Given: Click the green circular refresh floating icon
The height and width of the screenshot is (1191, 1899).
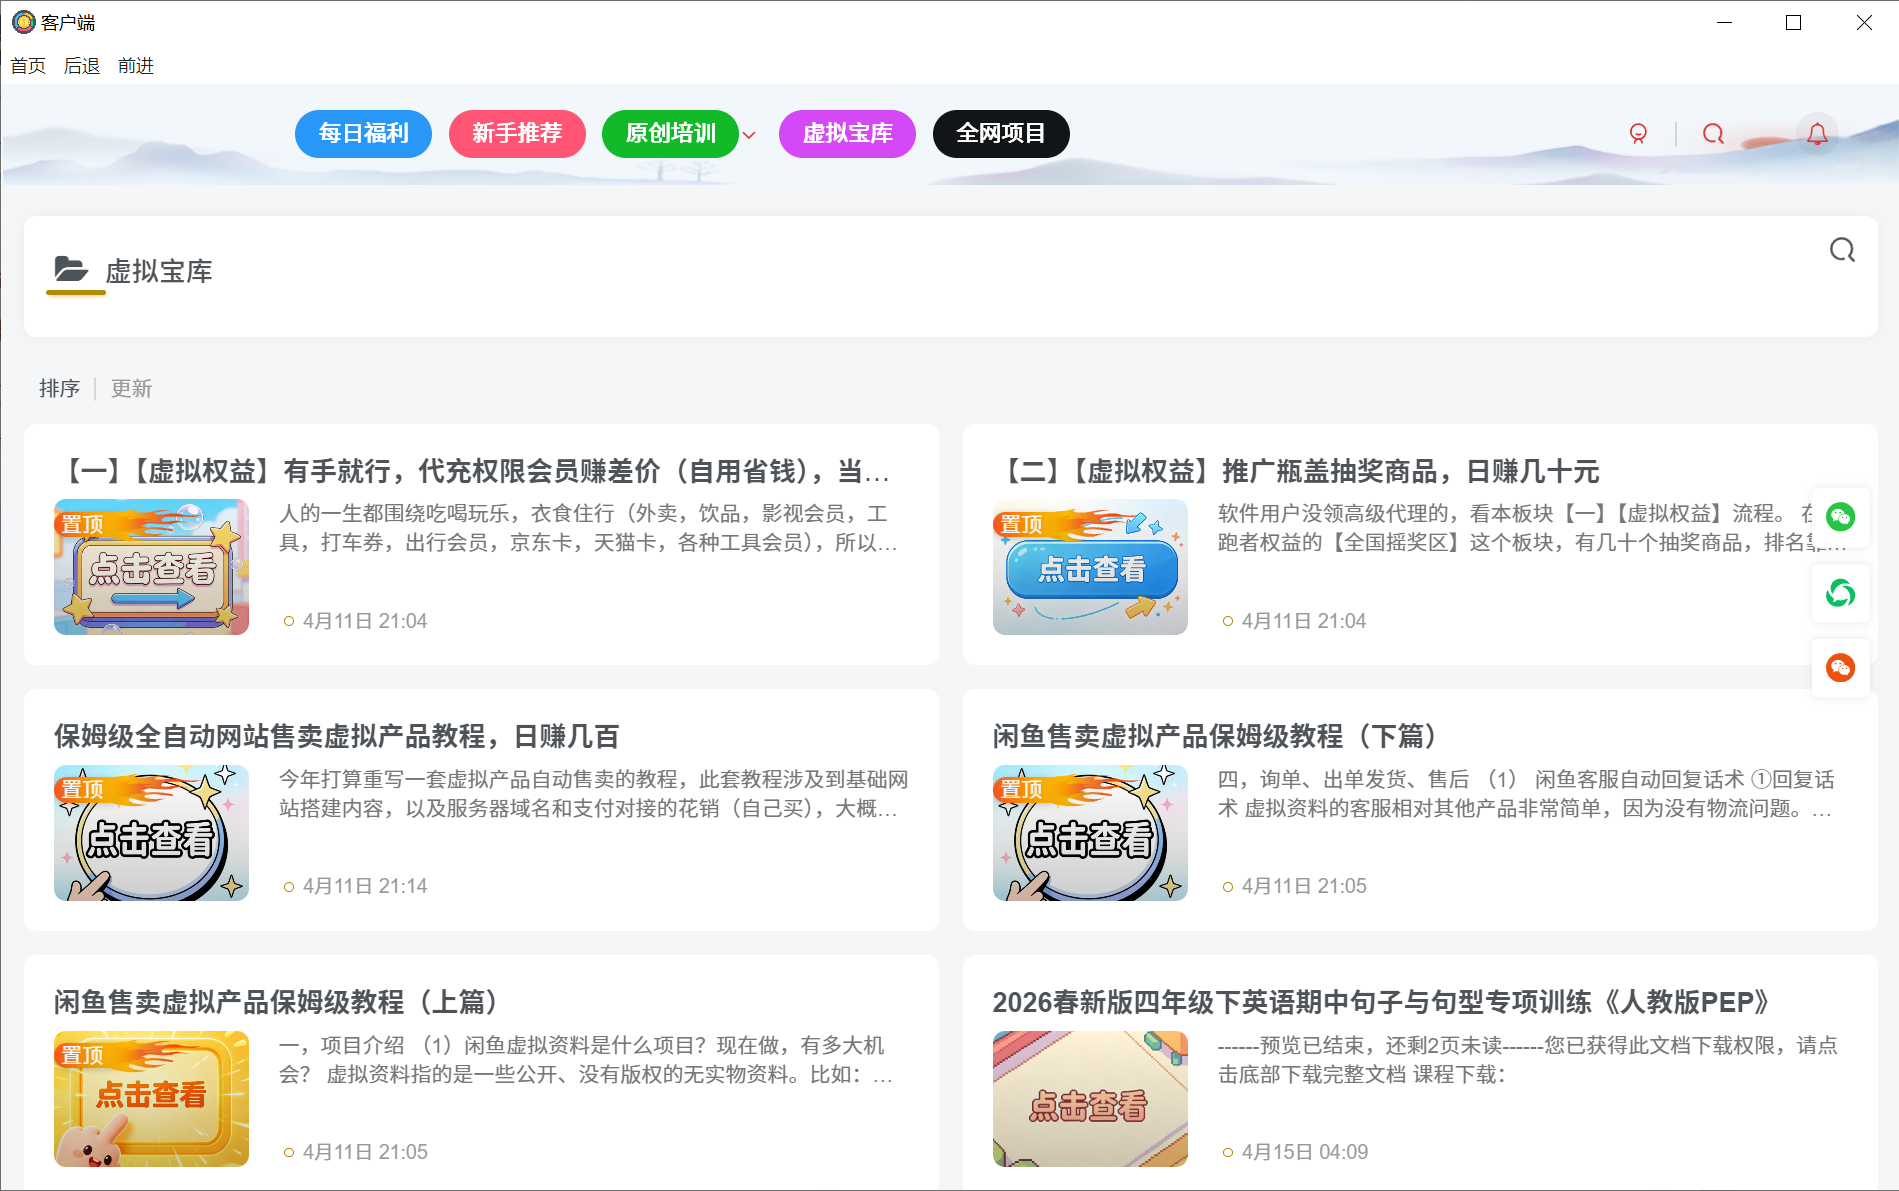Looking at the screenshot, I should (1840, 593).
